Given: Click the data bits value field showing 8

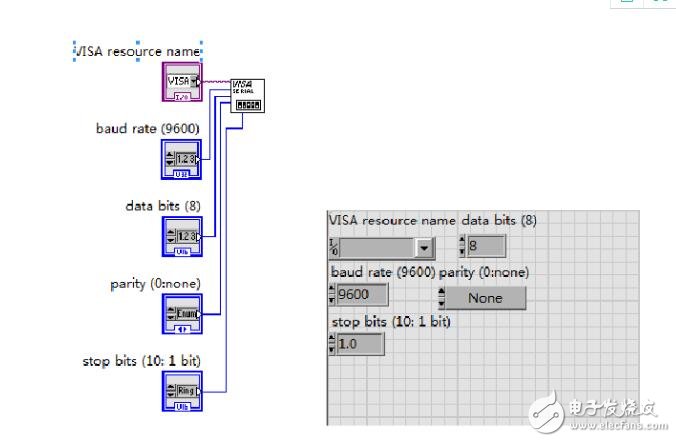Looking at the screenshot, I should (486, 246).
